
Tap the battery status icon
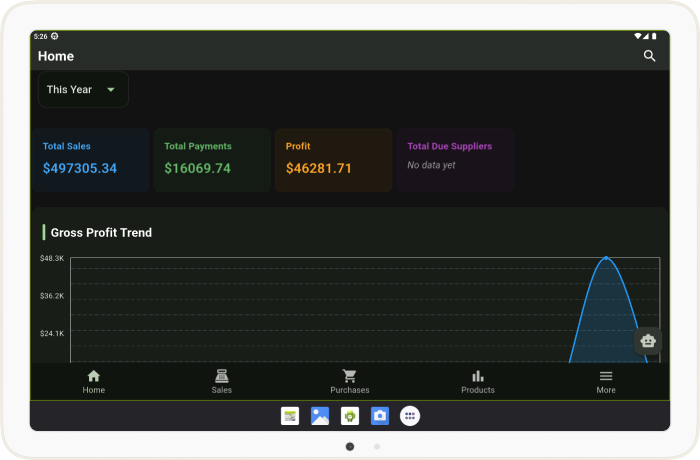(x=654, y=36)
